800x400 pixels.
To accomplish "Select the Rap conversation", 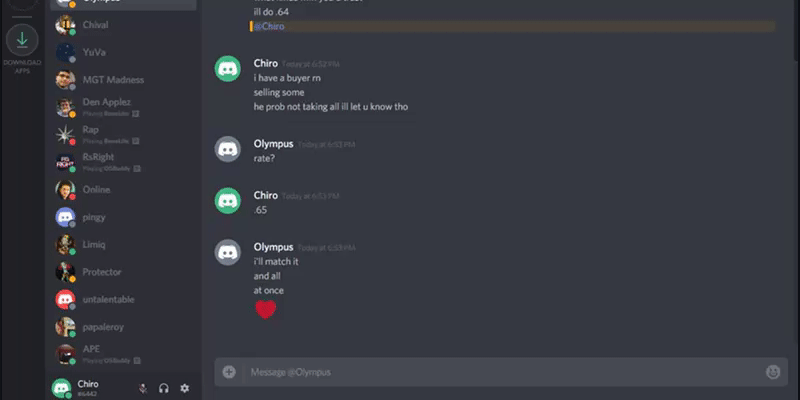I will [124, 135].
